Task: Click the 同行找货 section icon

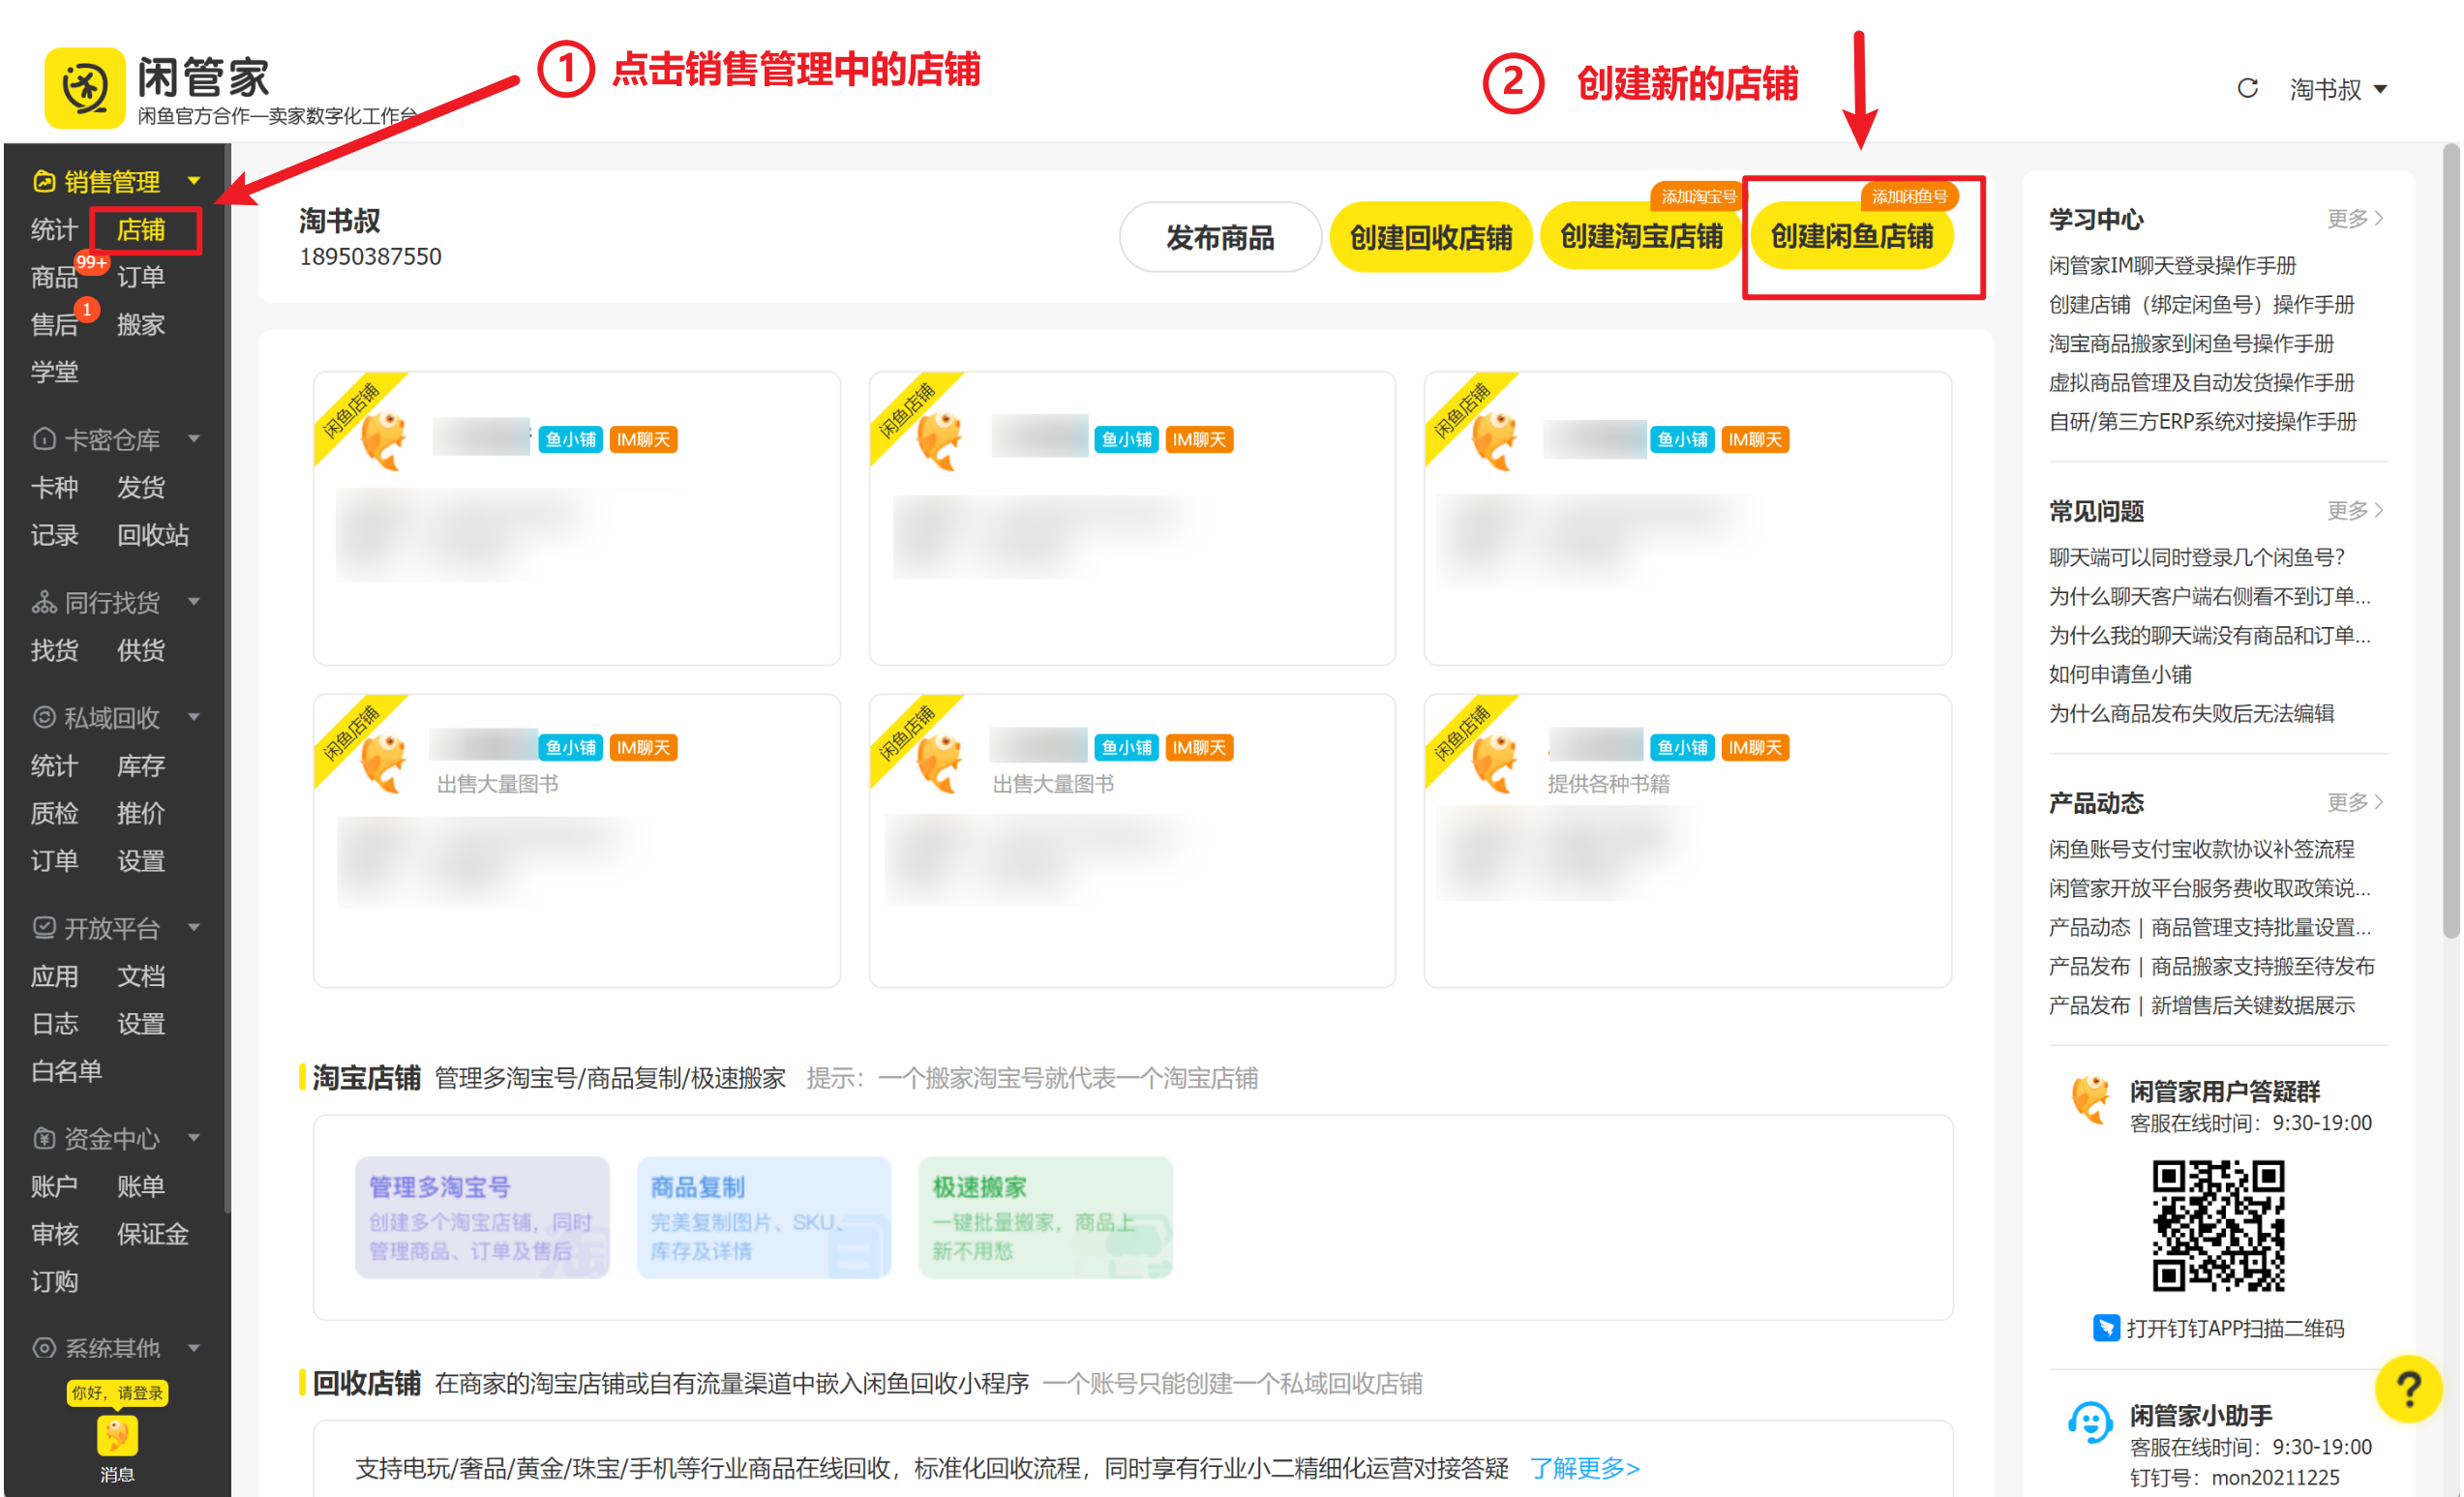Action: [44, 602]
